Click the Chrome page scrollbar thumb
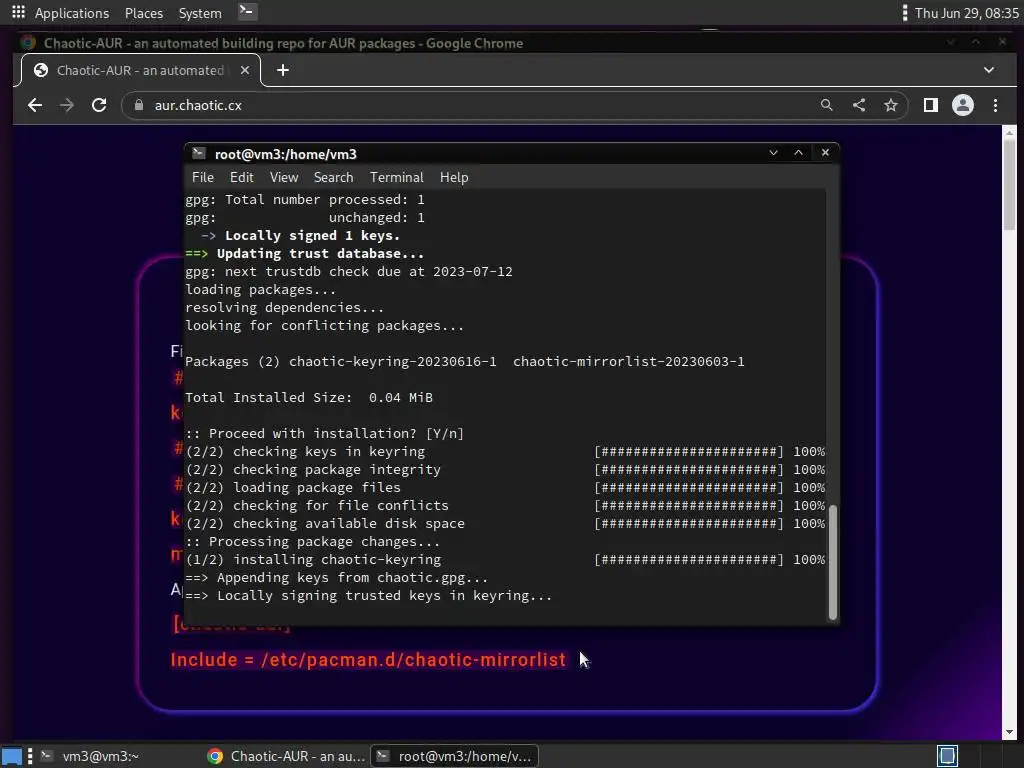The height and width of the screenshot is (768, 1024). click(x=1010, y=184)
